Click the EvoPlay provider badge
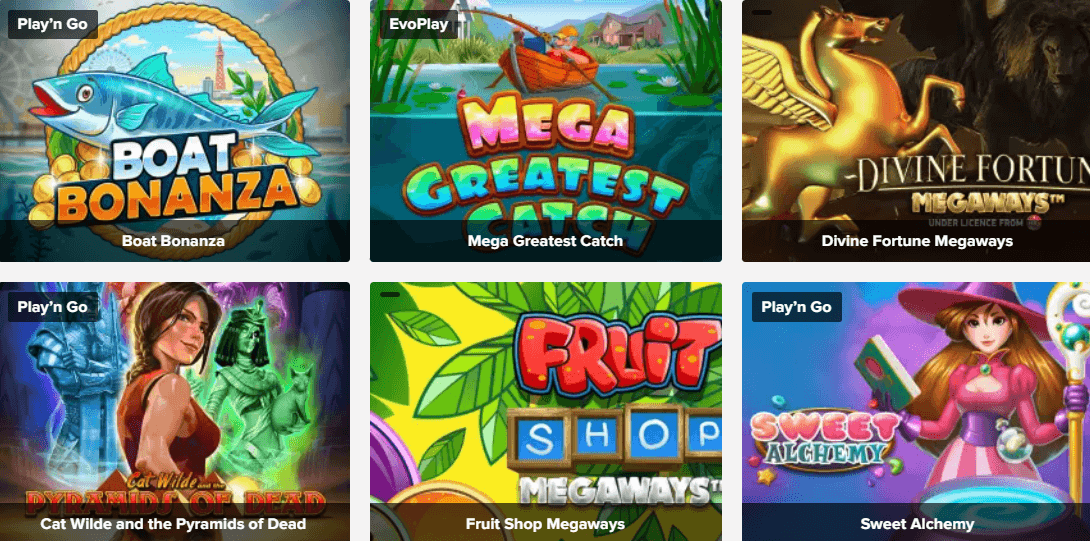The image size is (1090, 541). coord(419,24)
